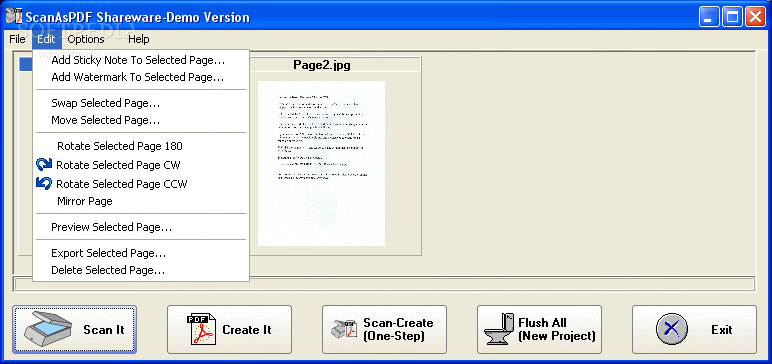Open the Options menu
The width and height of the screenshot is (772, 364).
click(x=86, y=39)
